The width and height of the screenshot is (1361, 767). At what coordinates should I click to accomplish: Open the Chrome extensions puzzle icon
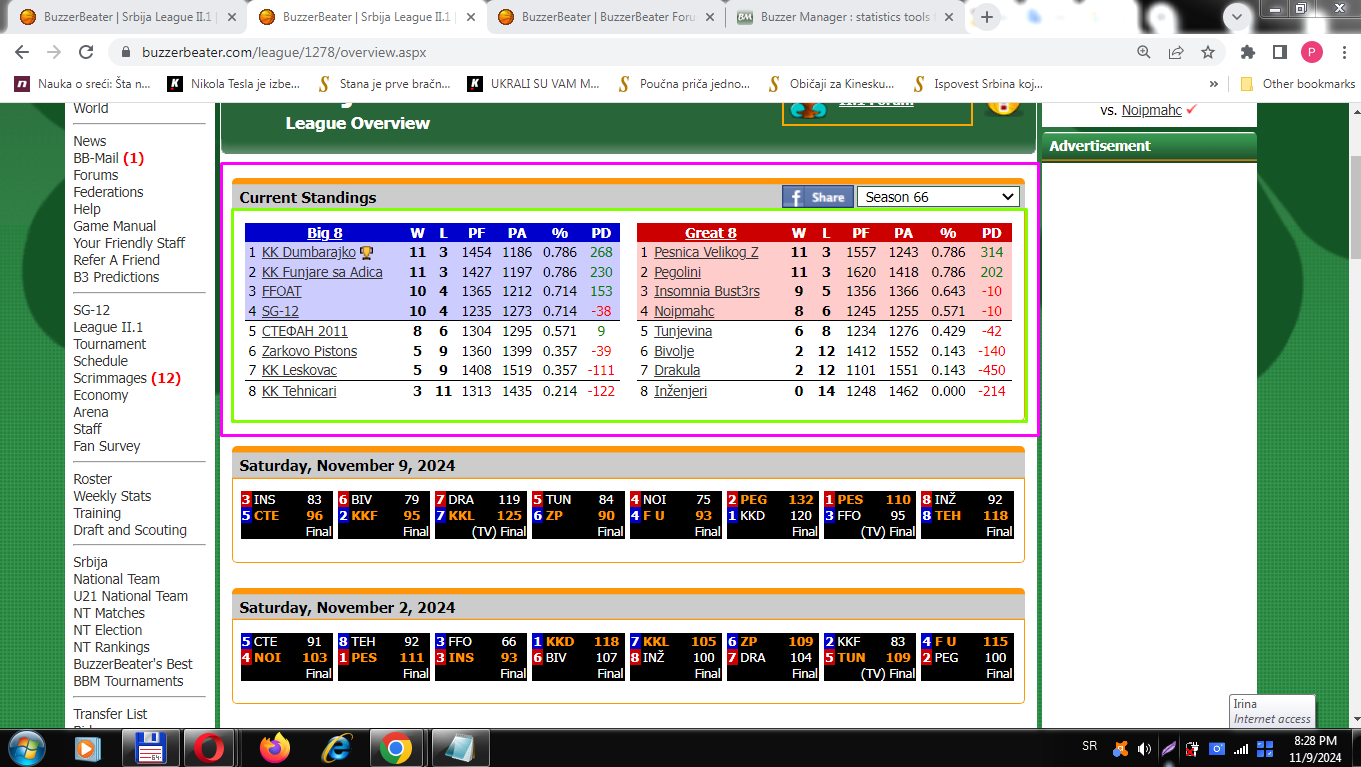point(1248,52)
